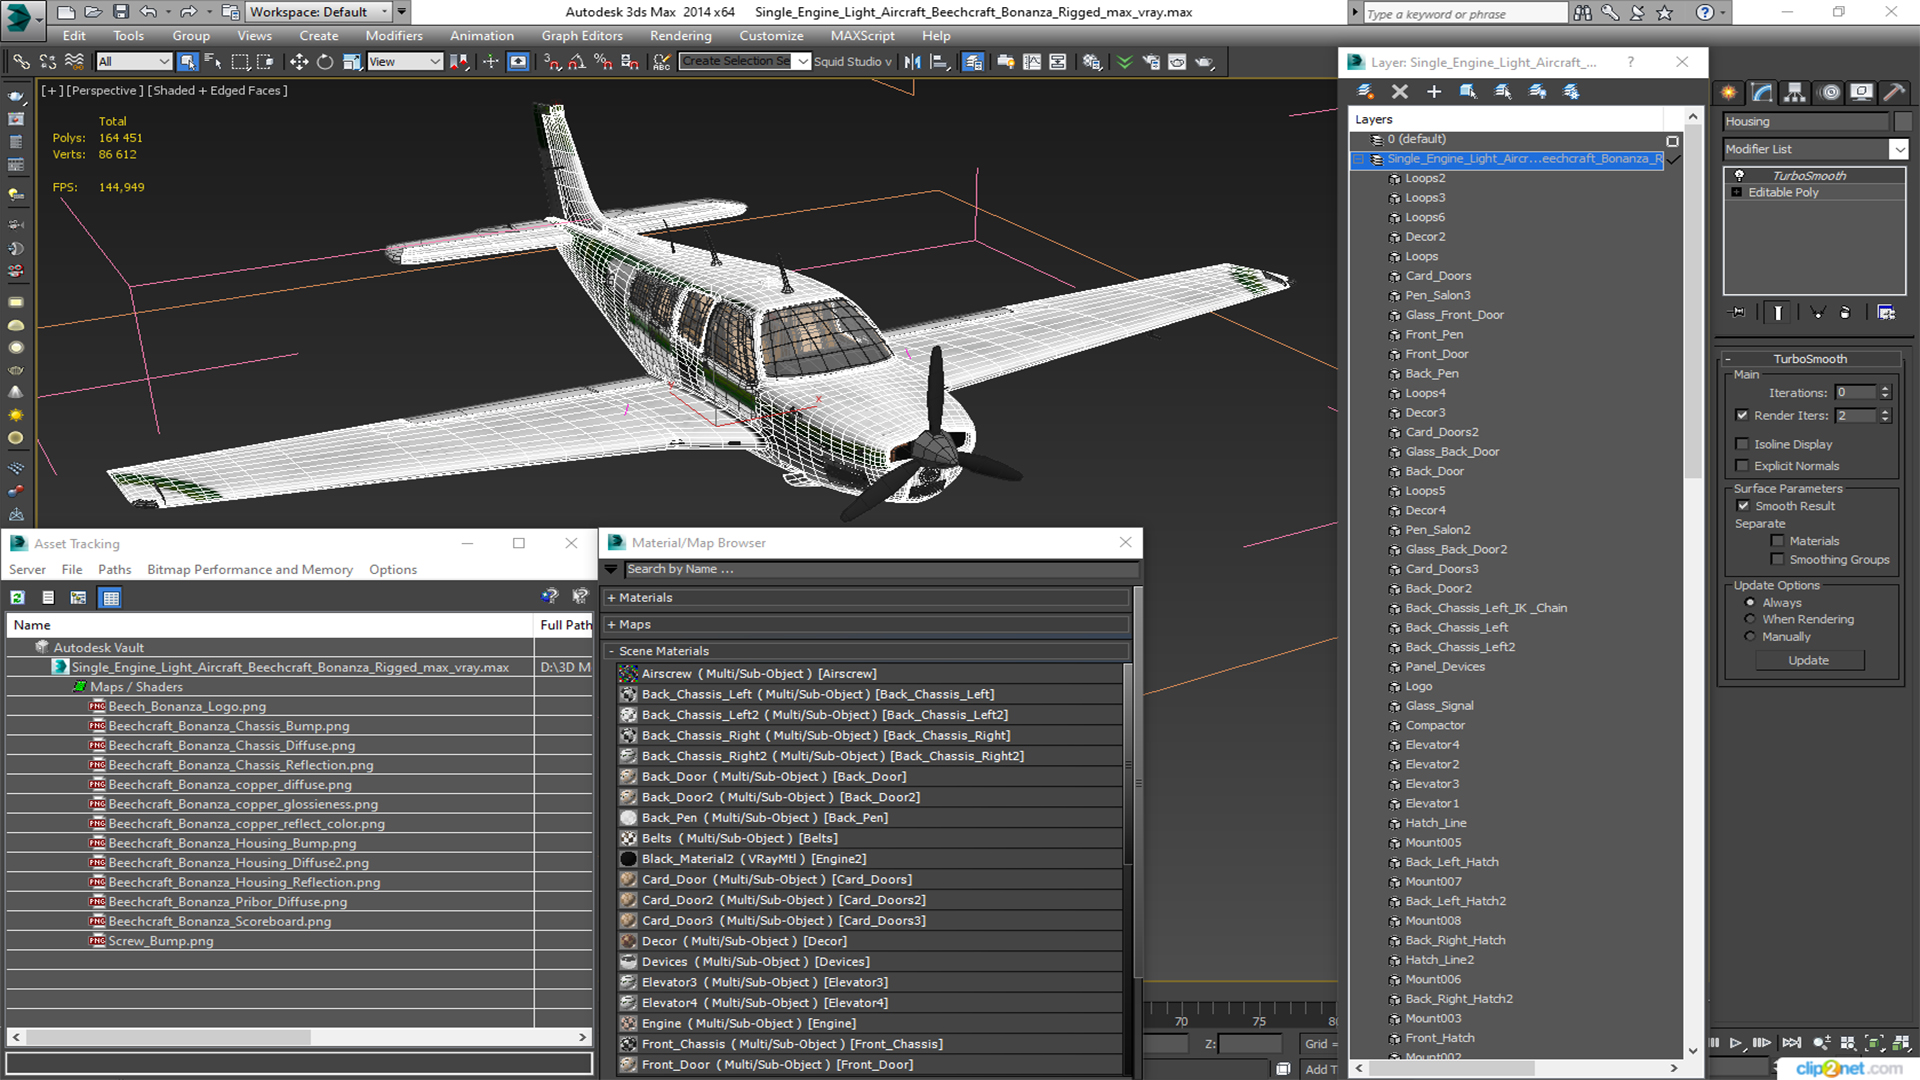Viewport: 1920px width, 1080px height.
Task: Open Bitmap Performance and Memory menu
Action: pos(249,570)
